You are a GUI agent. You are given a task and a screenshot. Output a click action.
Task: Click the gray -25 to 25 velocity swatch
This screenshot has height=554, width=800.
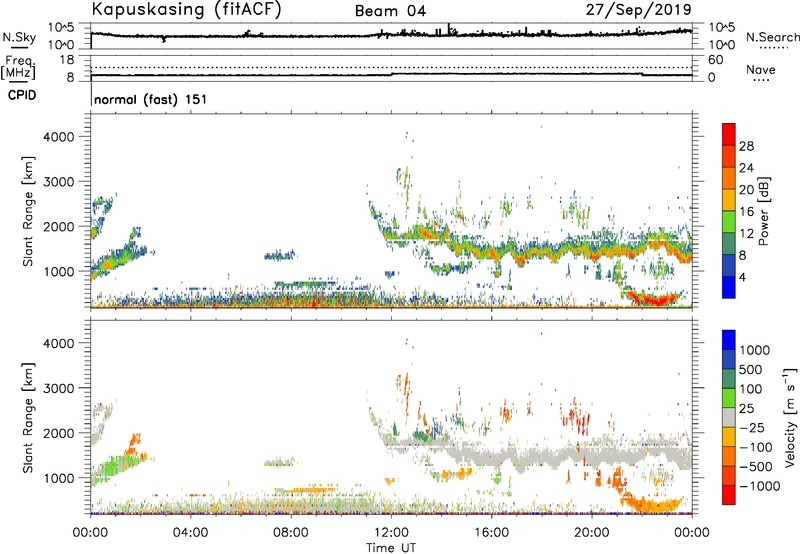point(729,417)
